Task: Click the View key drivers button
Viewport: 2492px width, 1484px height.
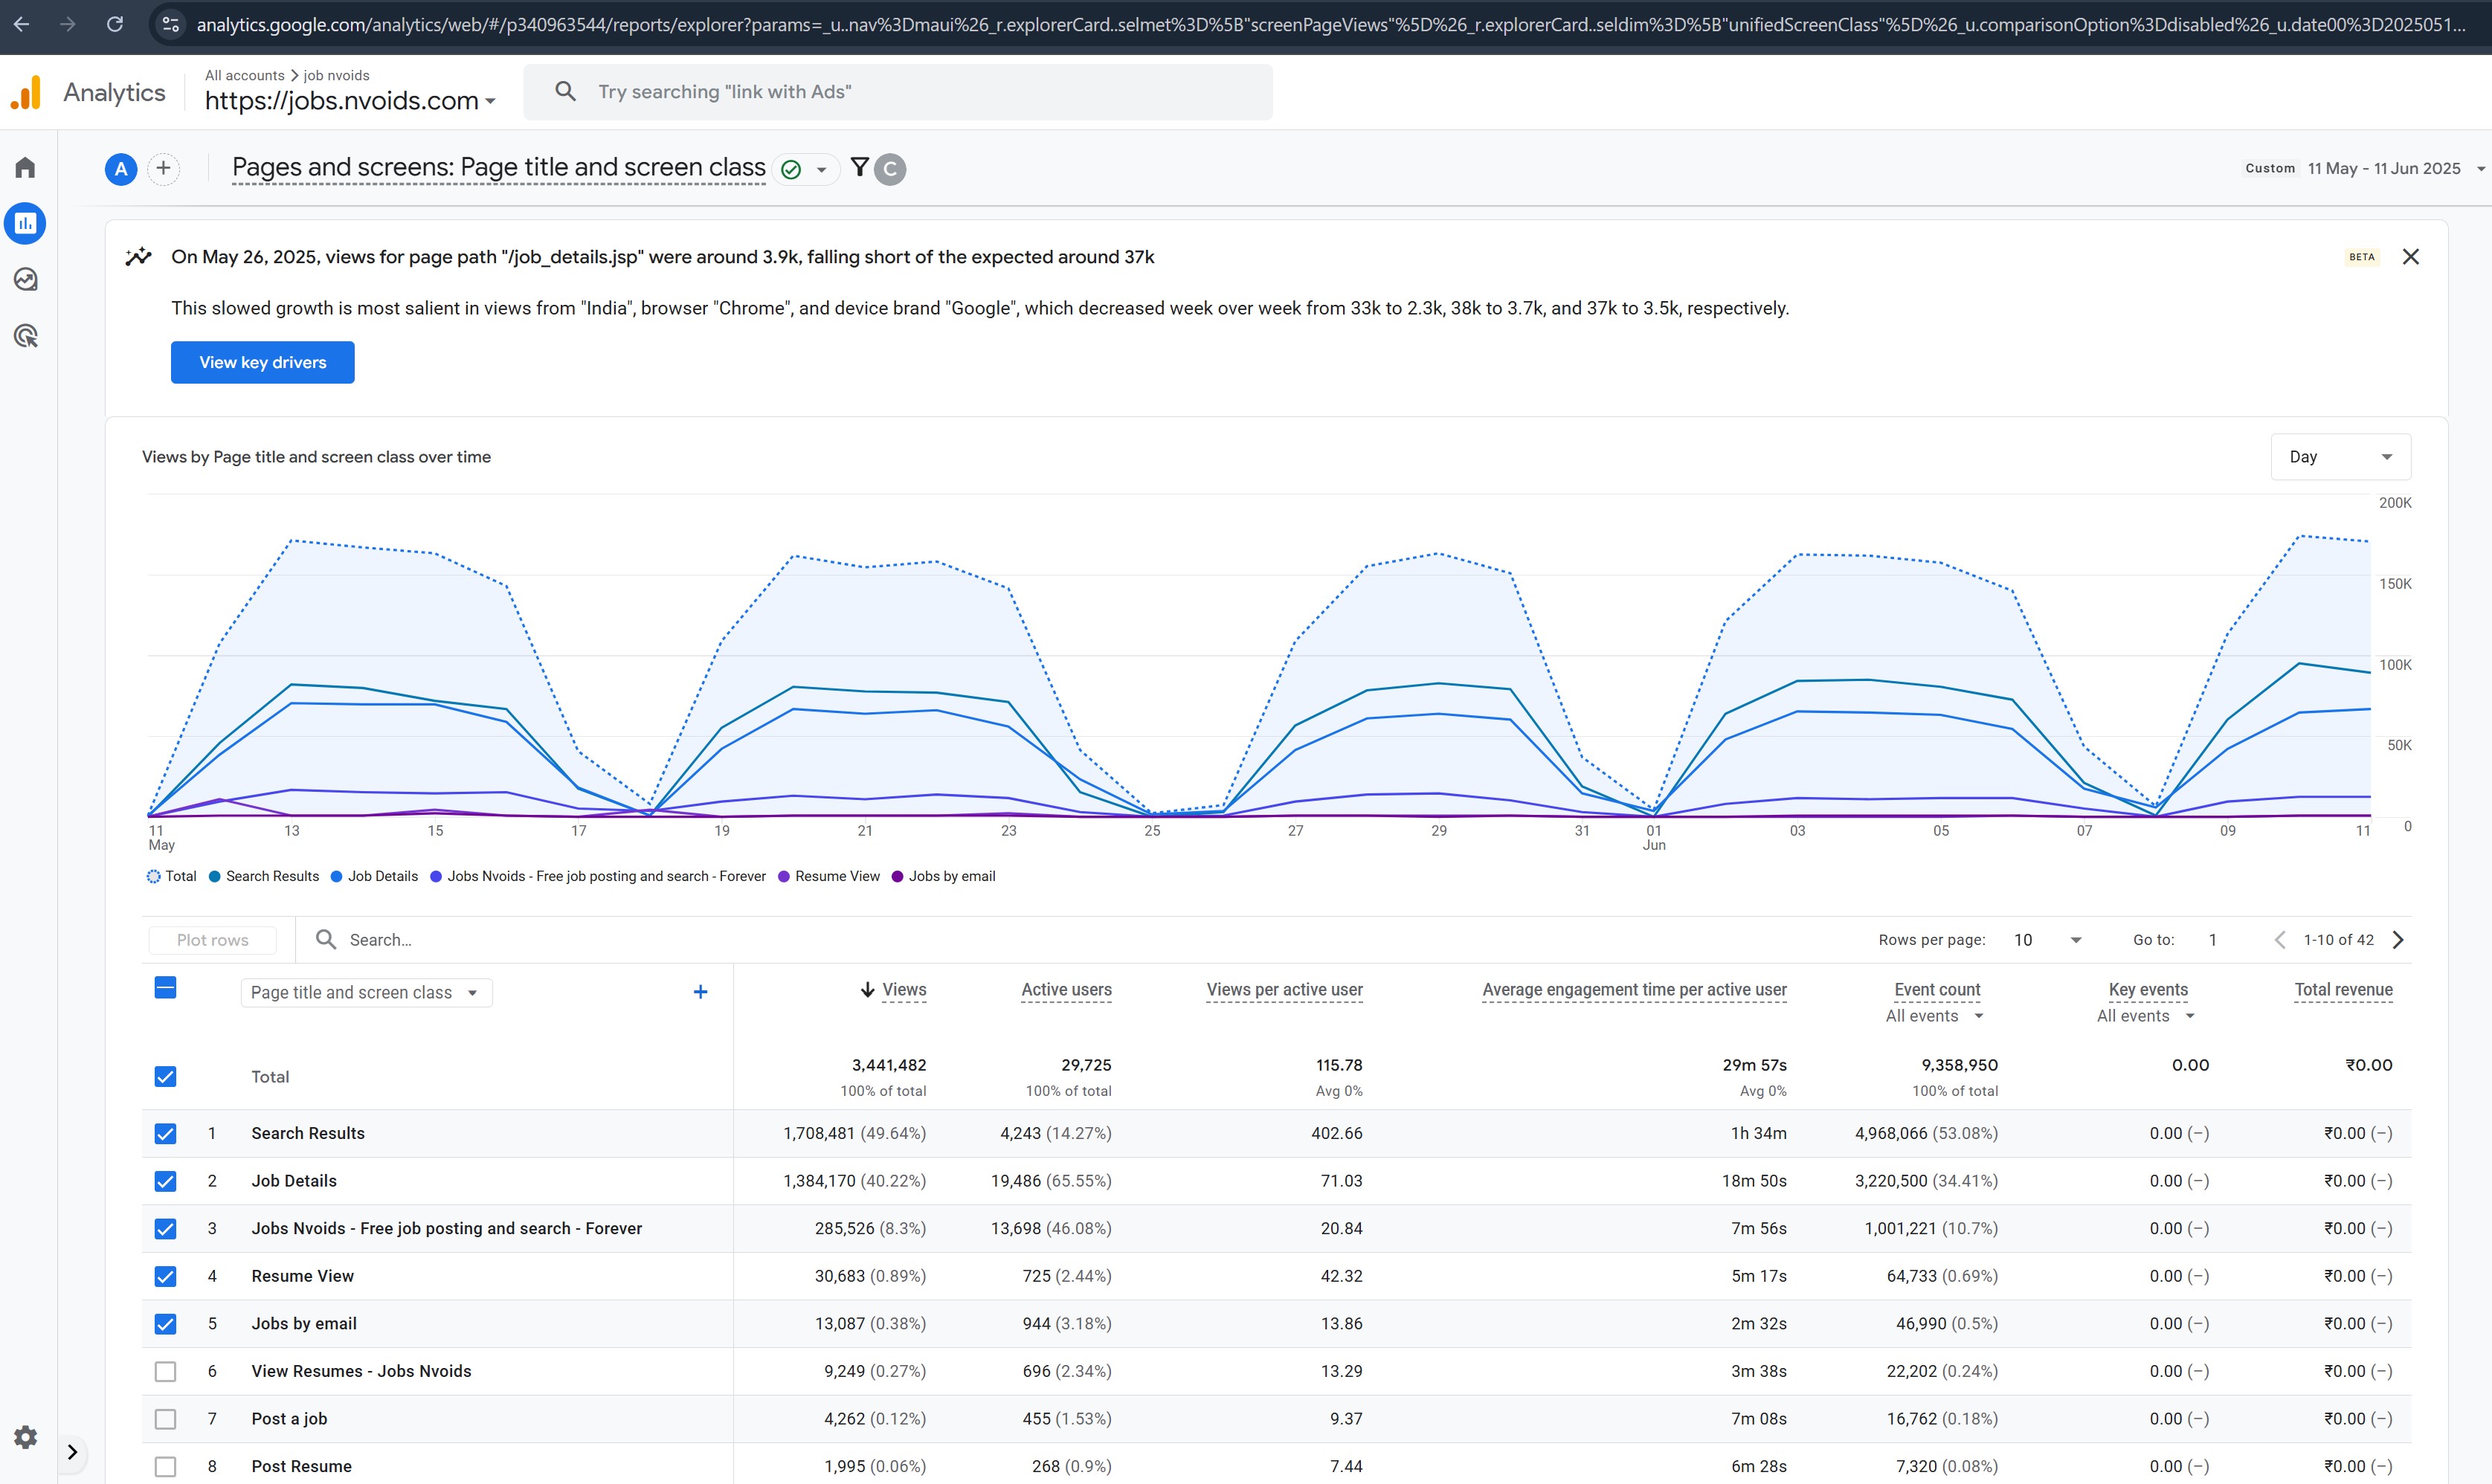Action: point(262,362)
